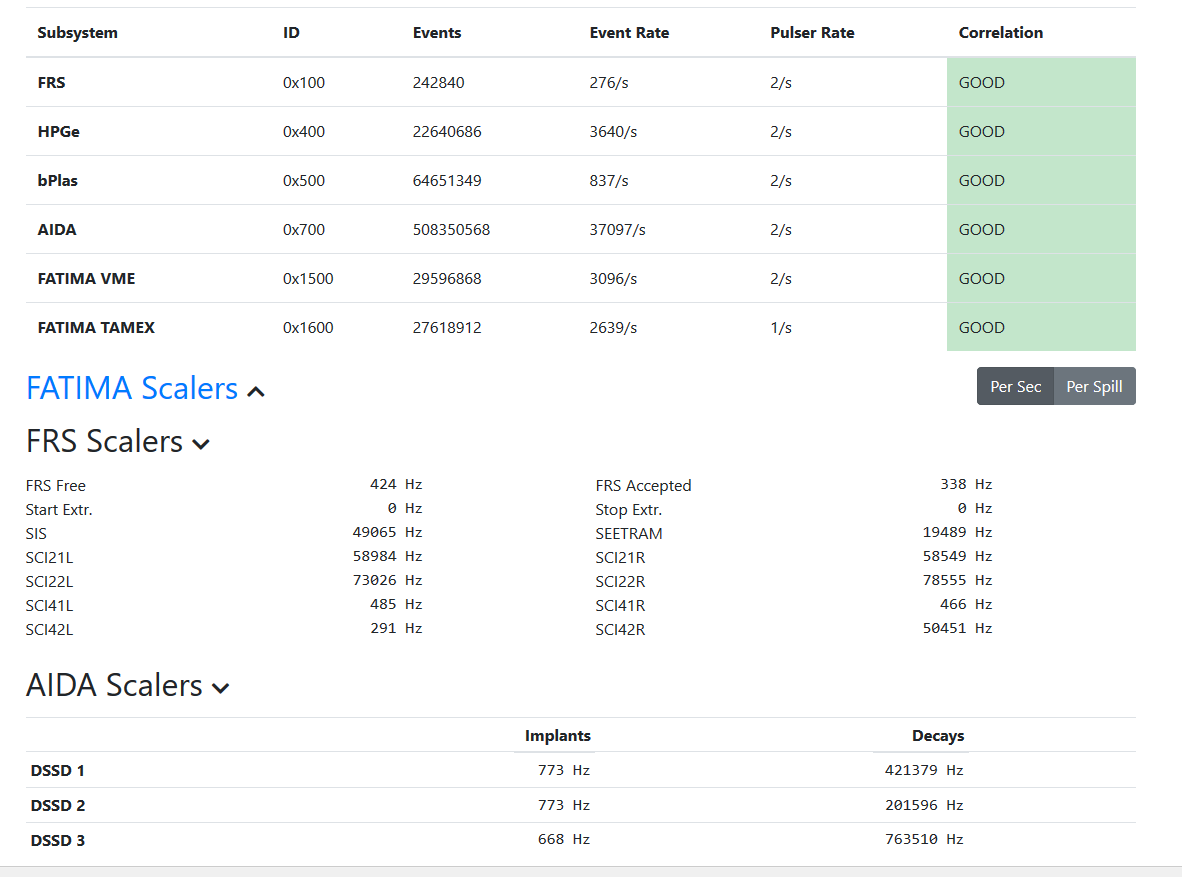Screen dimensions: 1182x877
Task: Expand the FRS Scalers chevron
Action: click(x=201, y=444)
